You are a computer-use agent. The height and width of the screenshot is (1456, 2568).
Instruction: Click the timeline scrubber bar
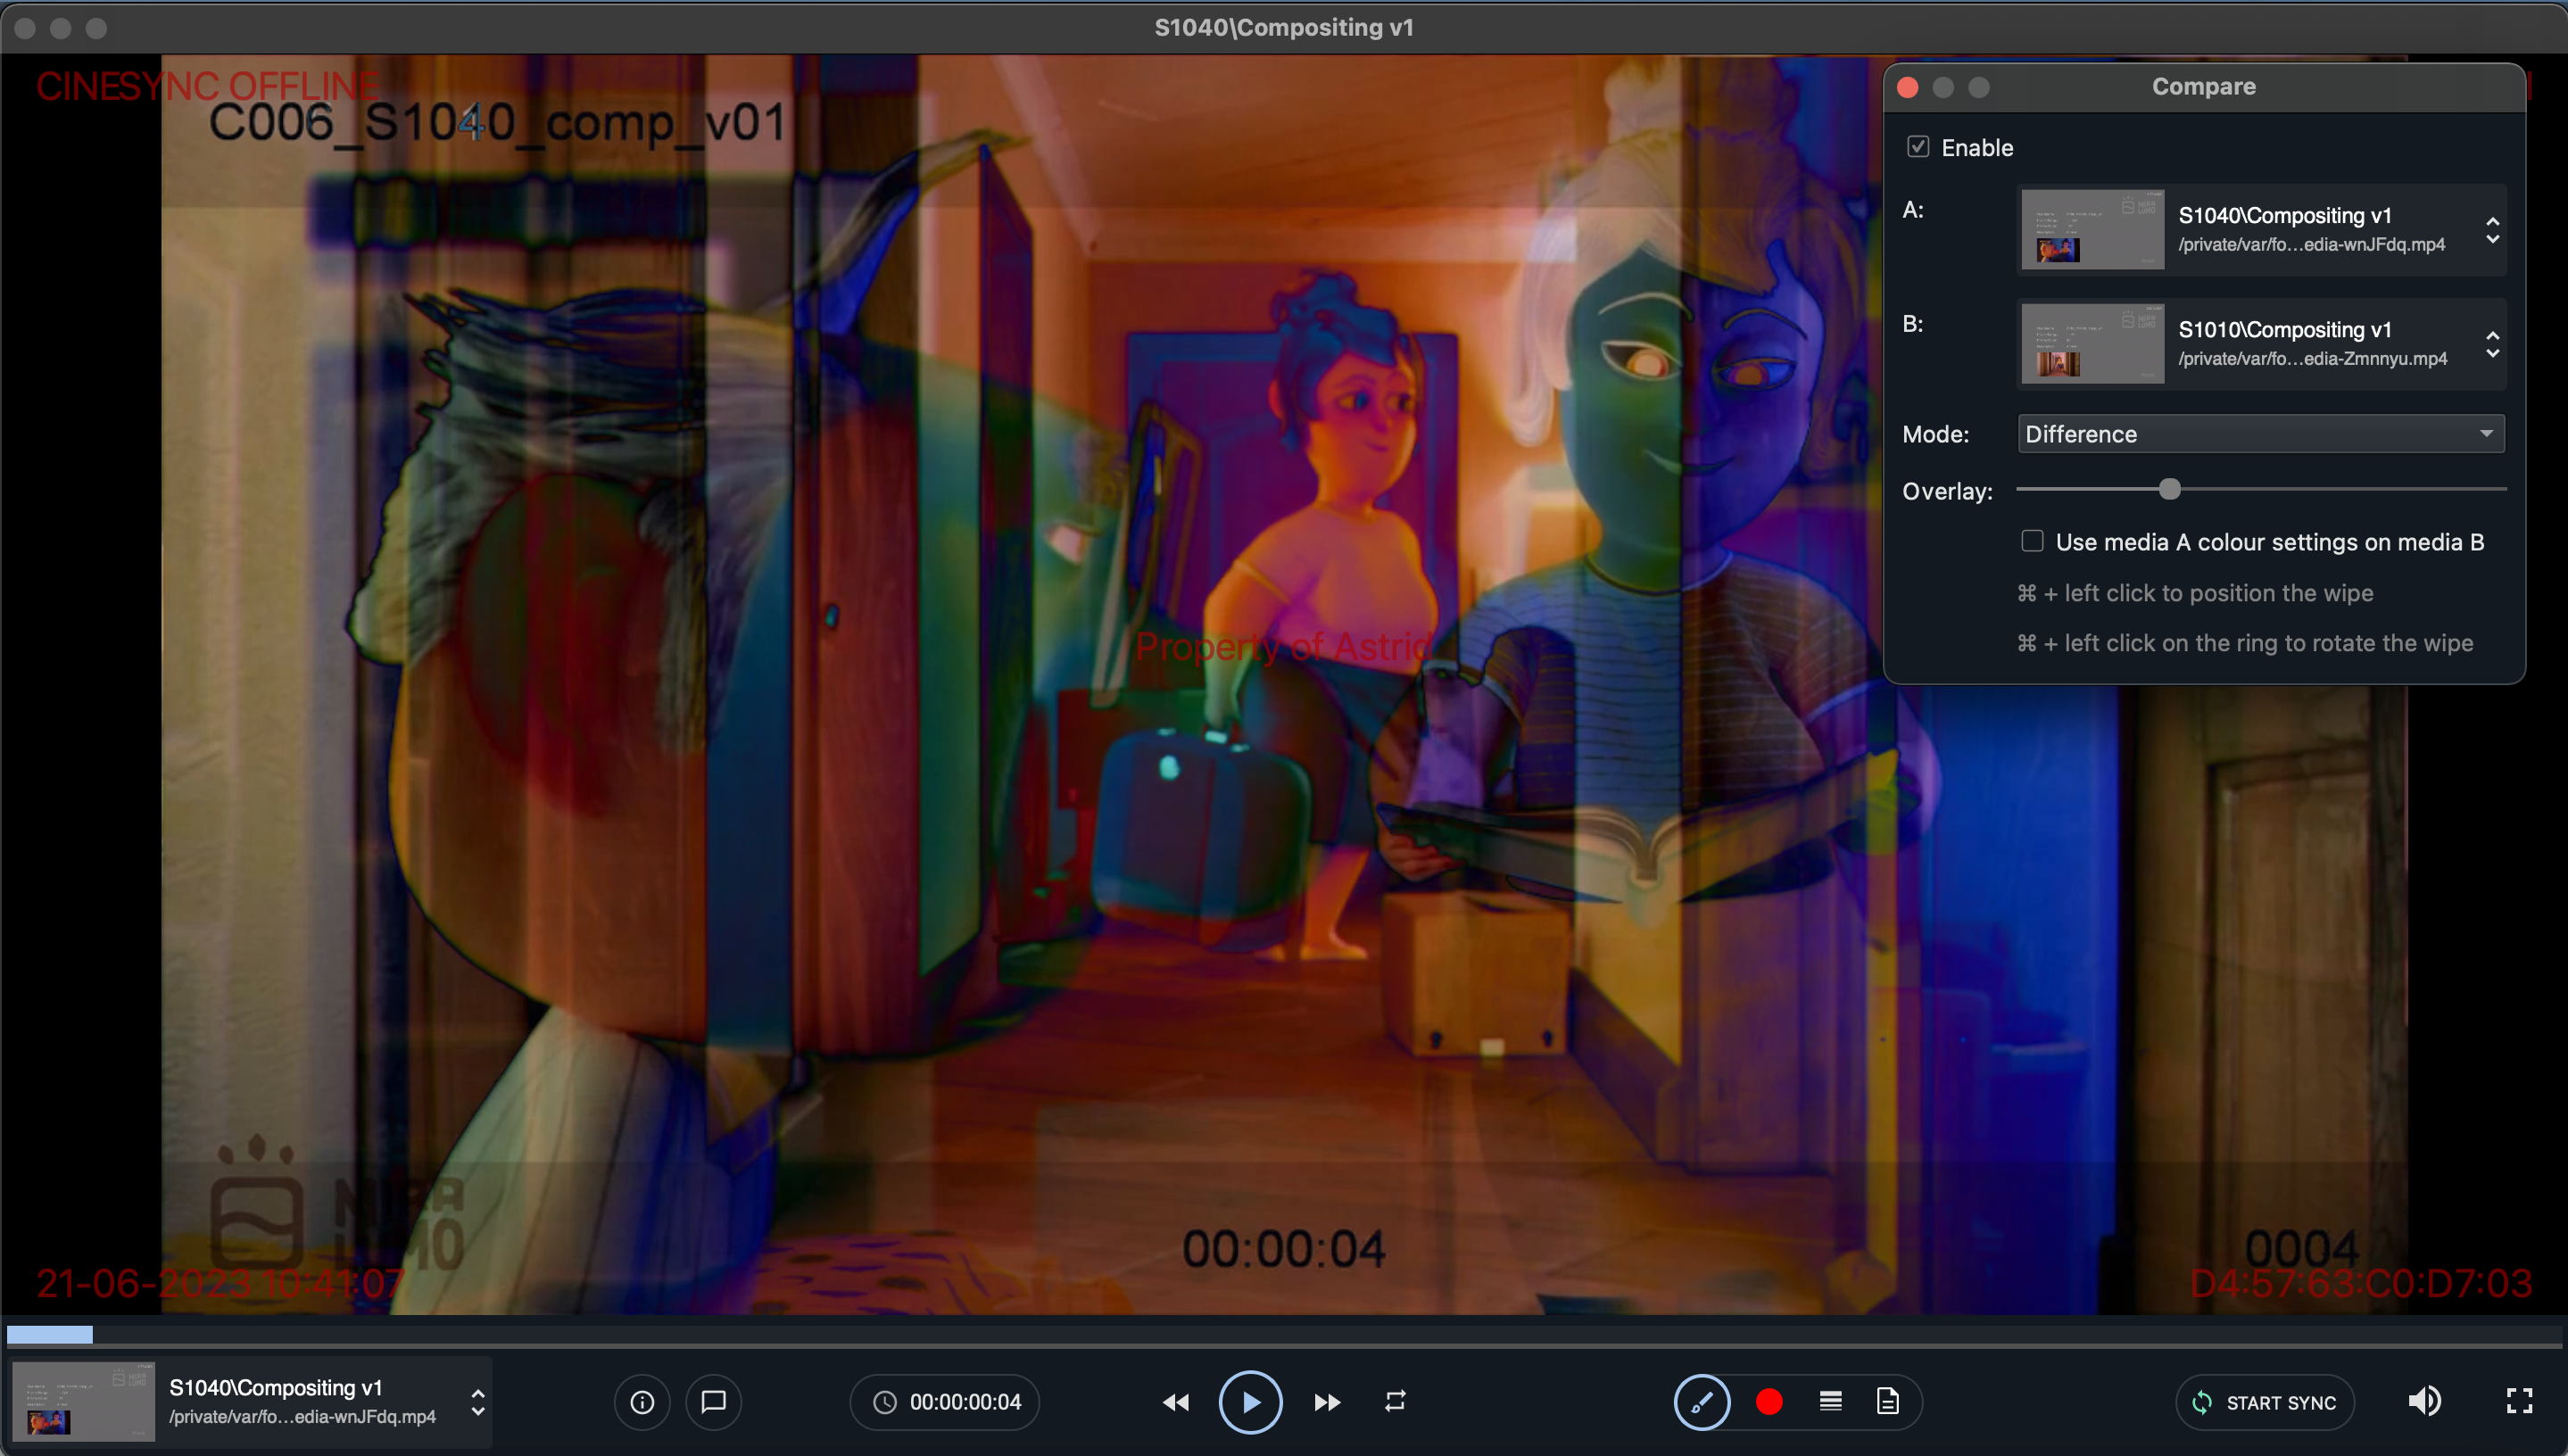[x=1284, y=1334]
